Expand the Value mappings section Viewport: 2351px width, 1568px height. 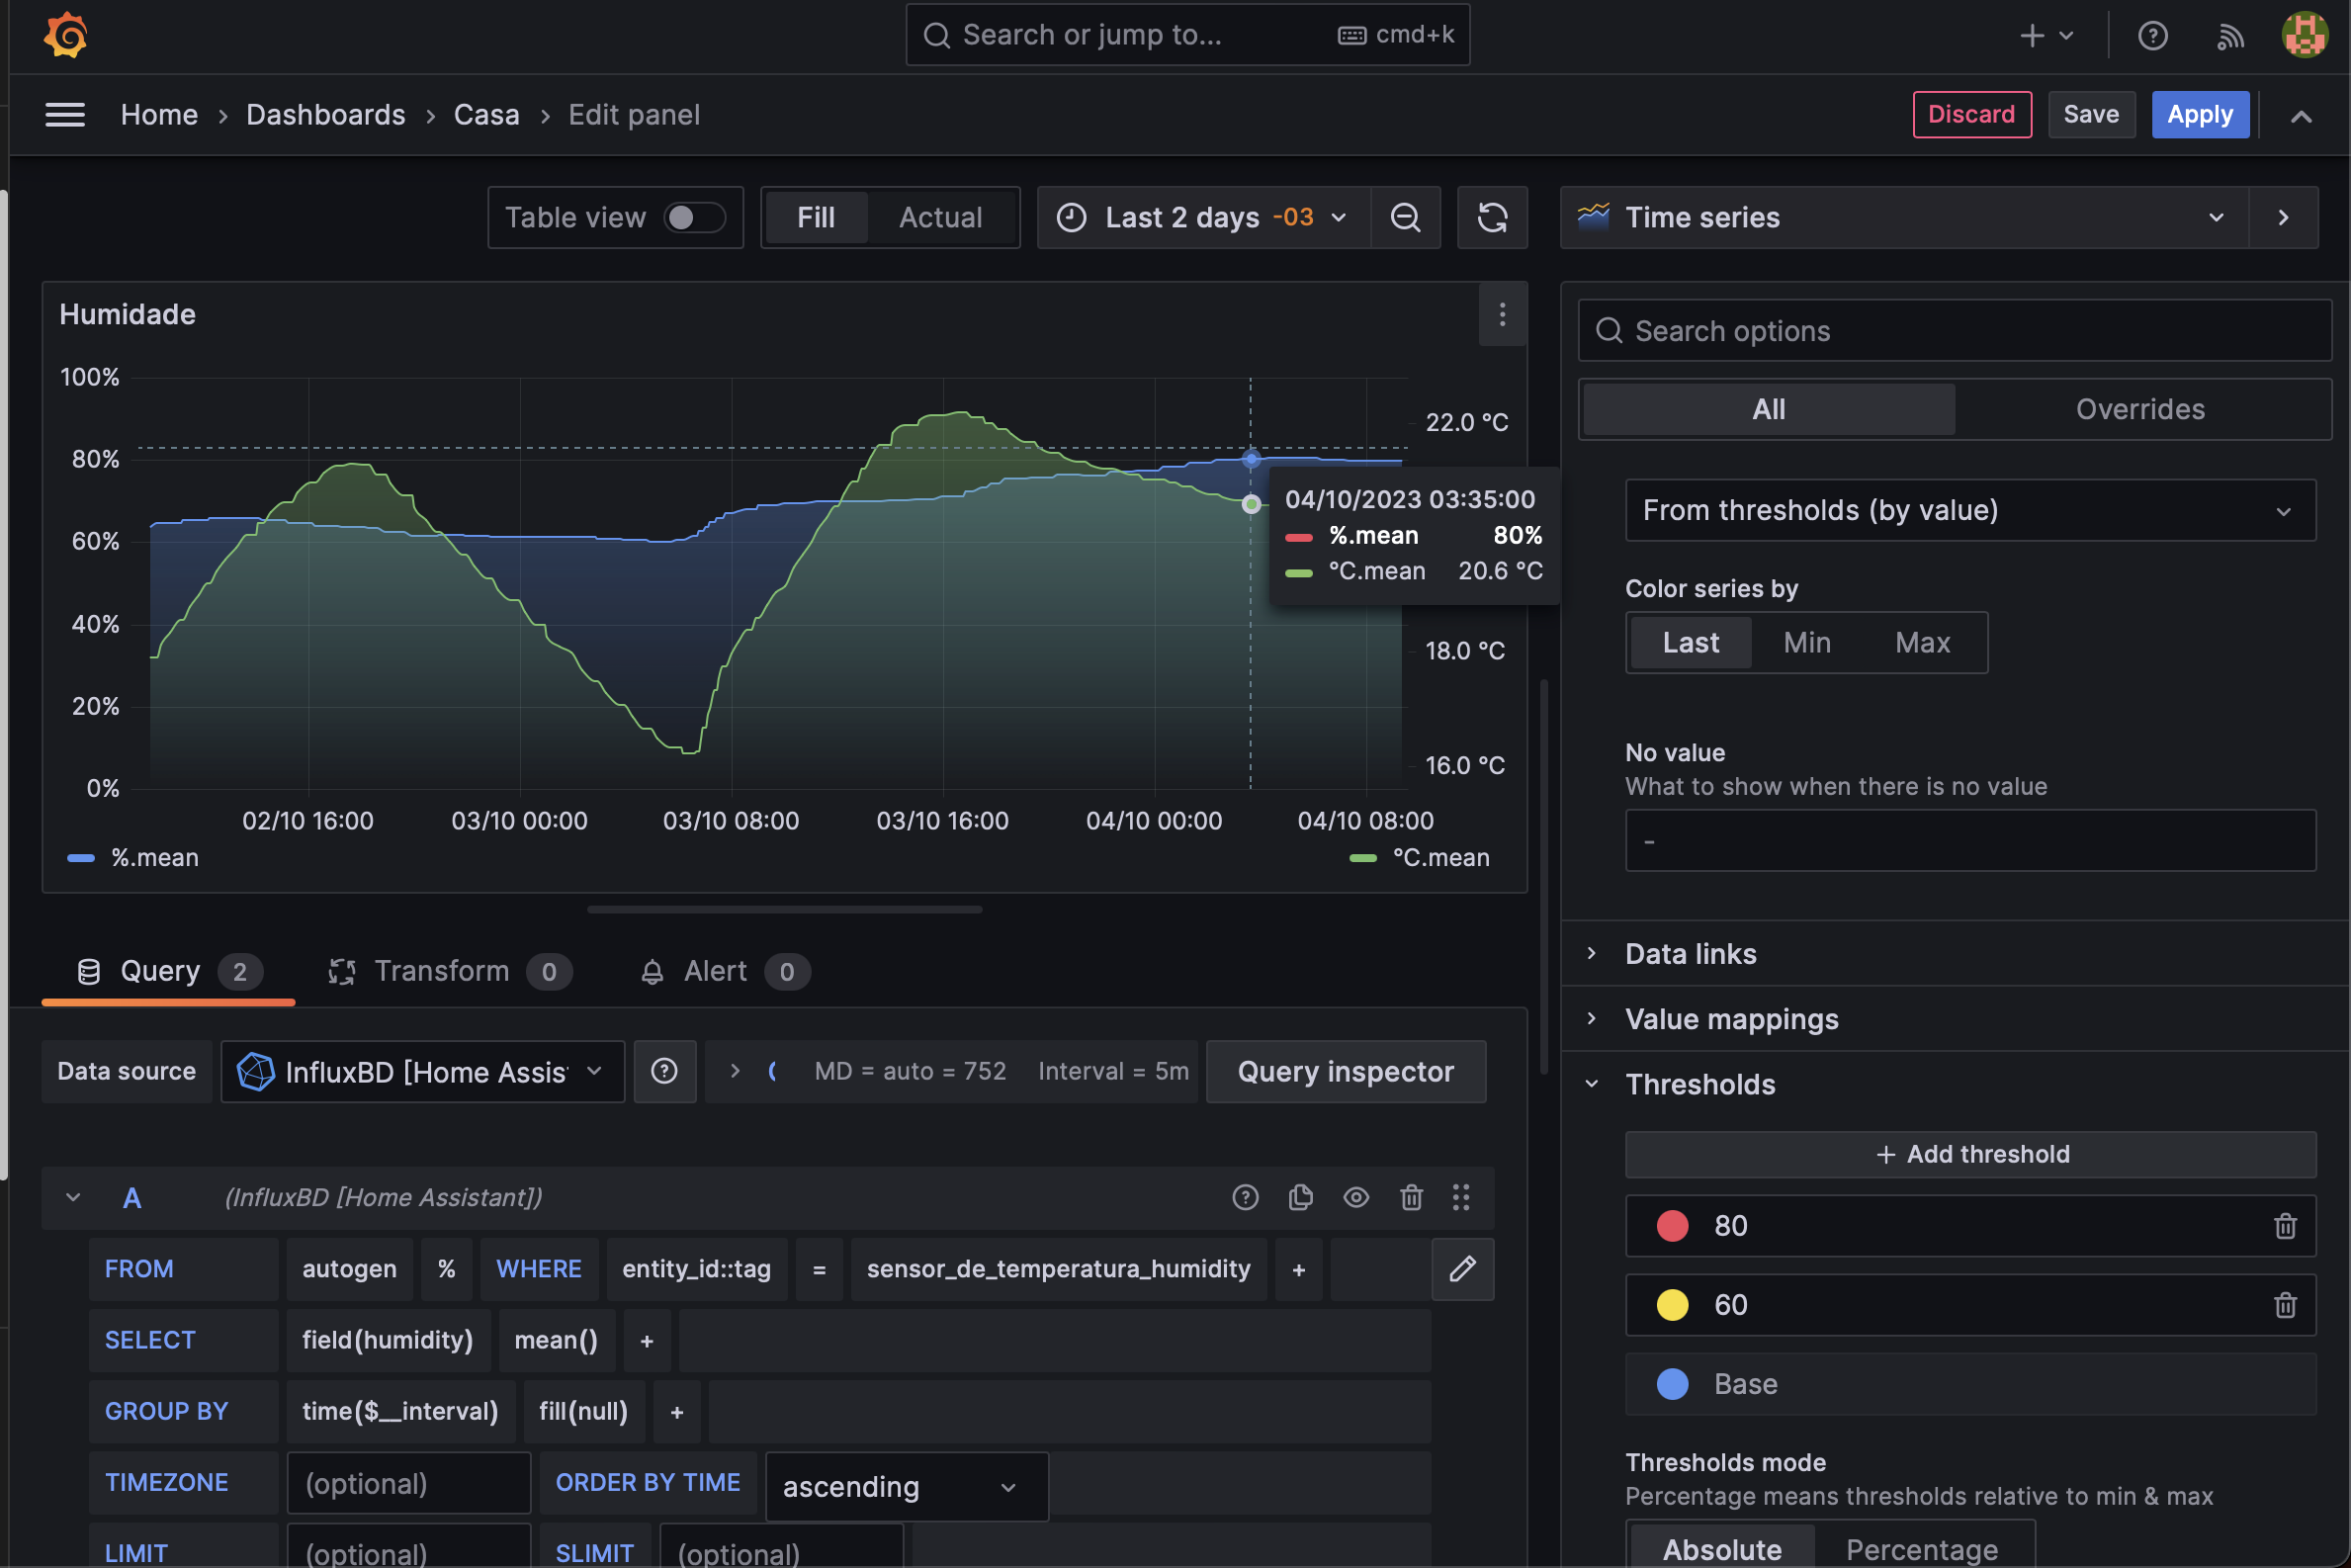[1731, 1019]
